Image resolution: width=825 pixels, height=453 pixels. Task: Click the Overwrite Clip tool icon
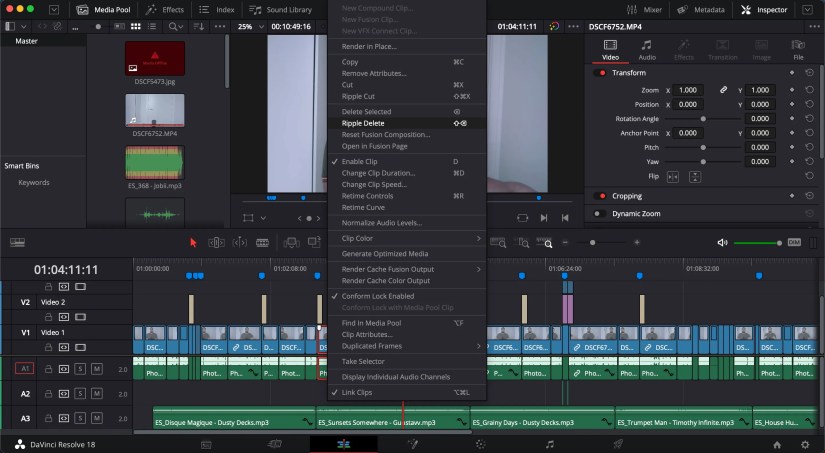coord(314,242)
